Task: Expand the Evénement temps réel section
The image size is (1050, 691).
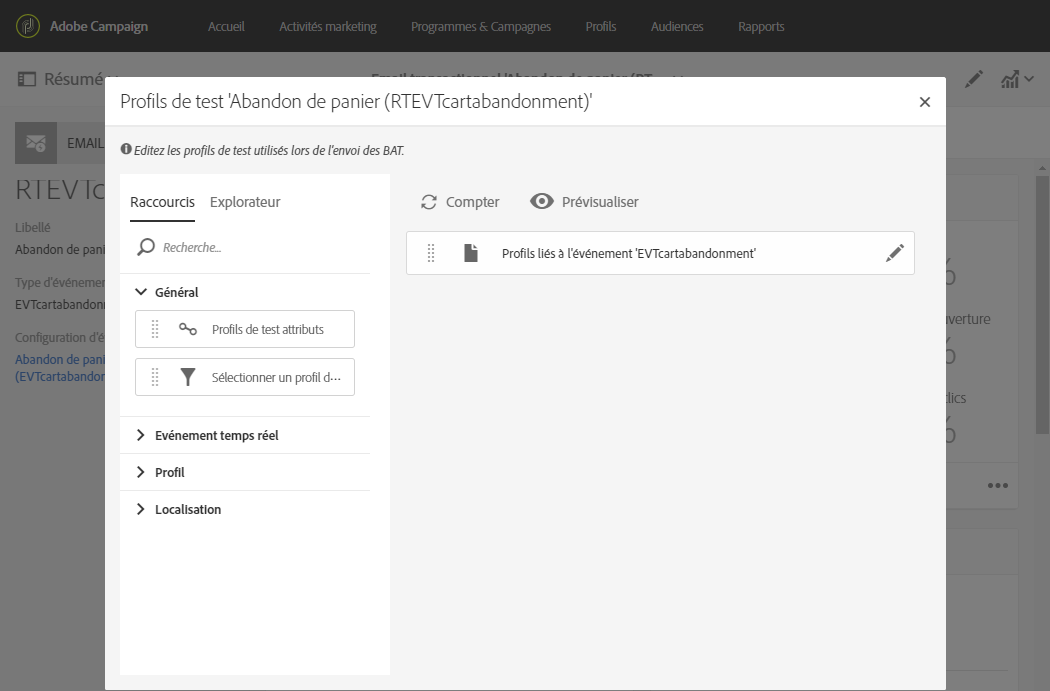Action: (141, 436)
